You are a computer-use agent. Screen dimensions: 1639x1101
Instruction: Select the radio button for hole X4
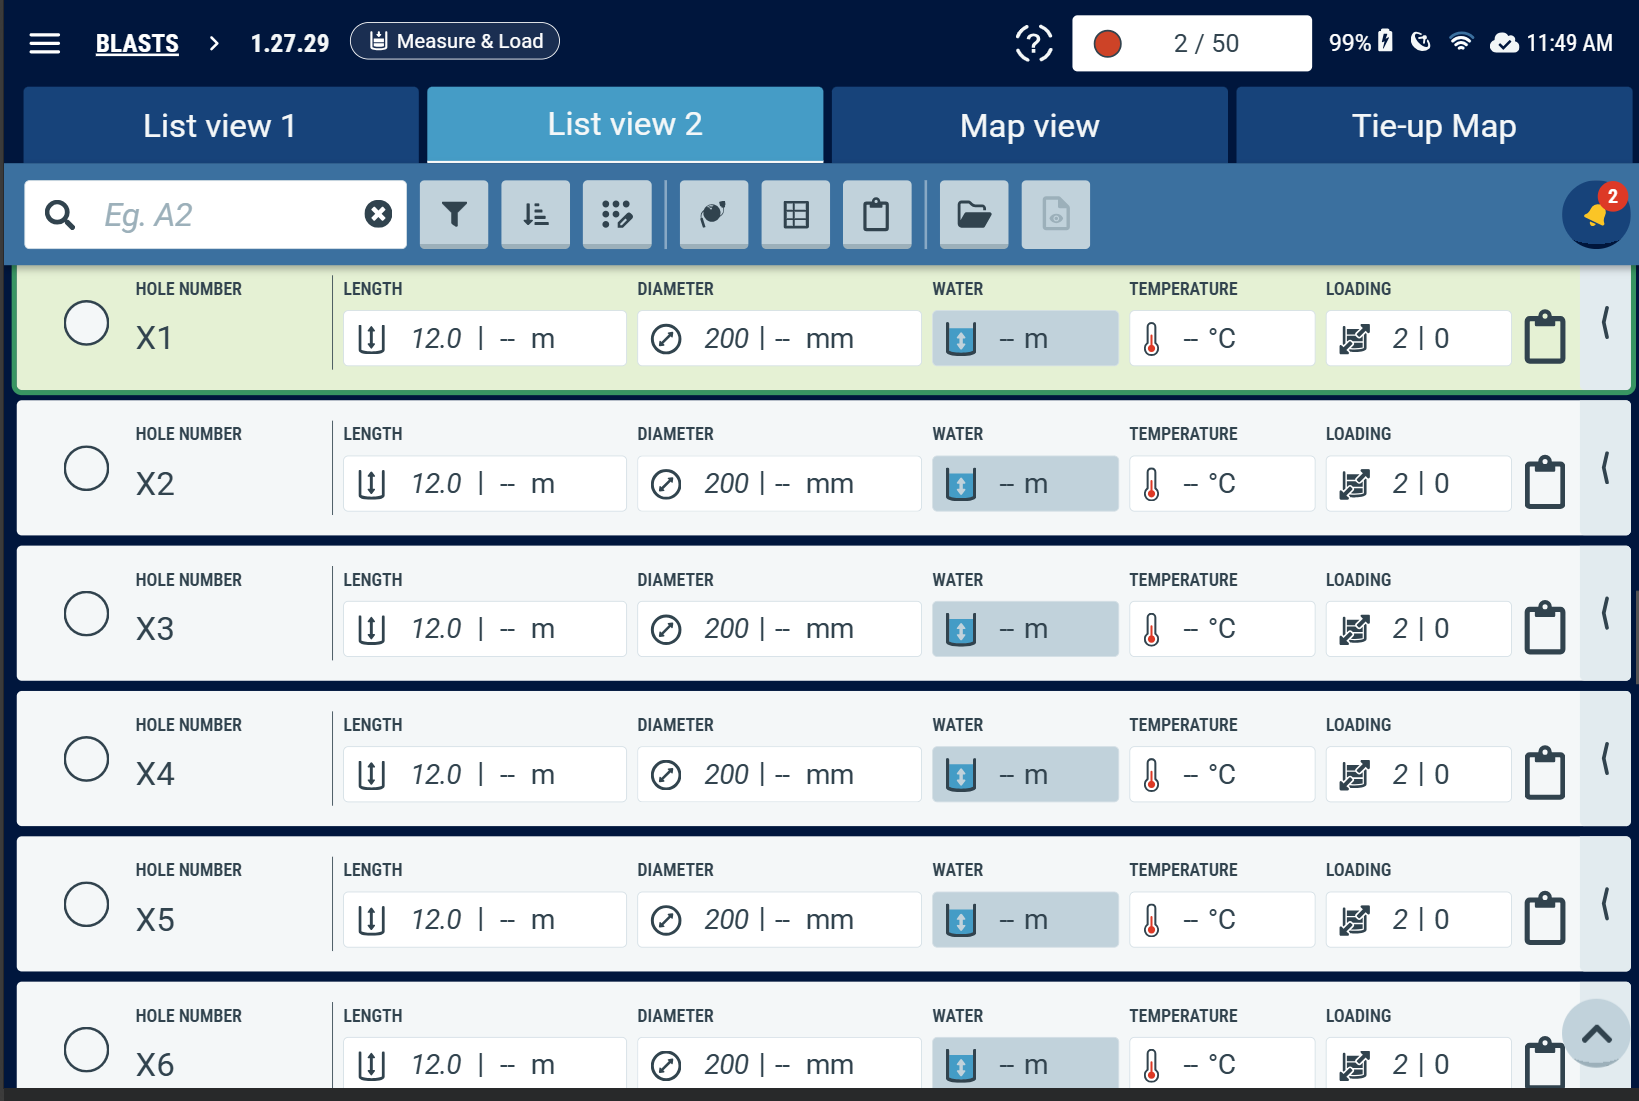click(87, 759)
